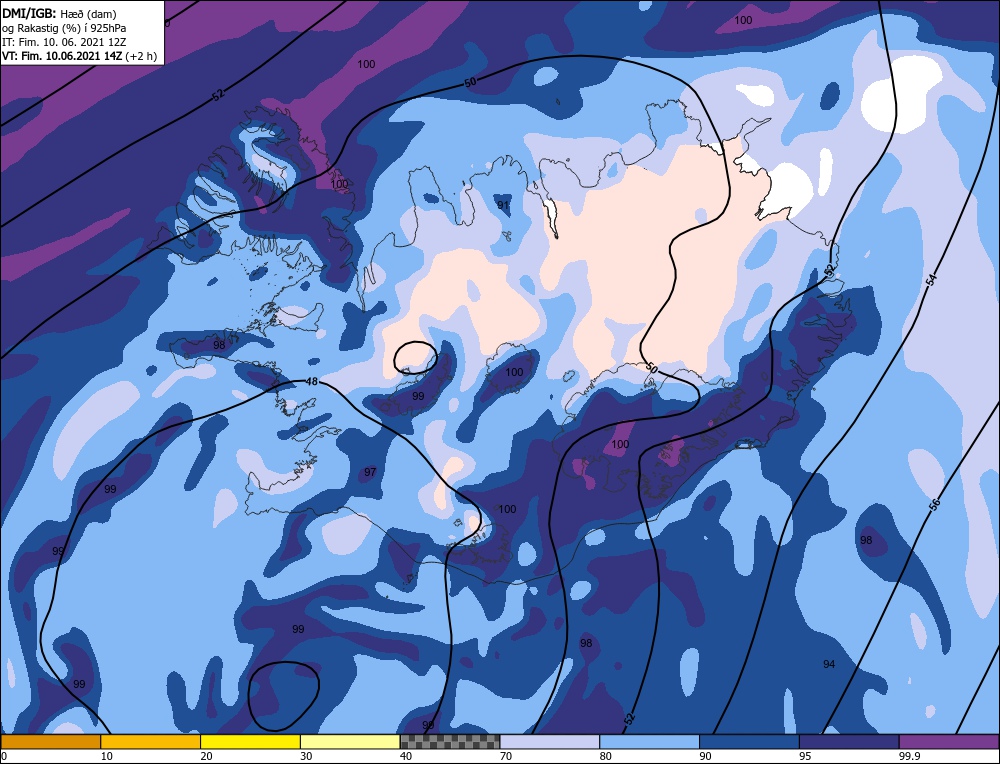Click the legend tick label '40'
Image resolution: width=1000 pixels, height=764 pixels.
tap(406, 756)
